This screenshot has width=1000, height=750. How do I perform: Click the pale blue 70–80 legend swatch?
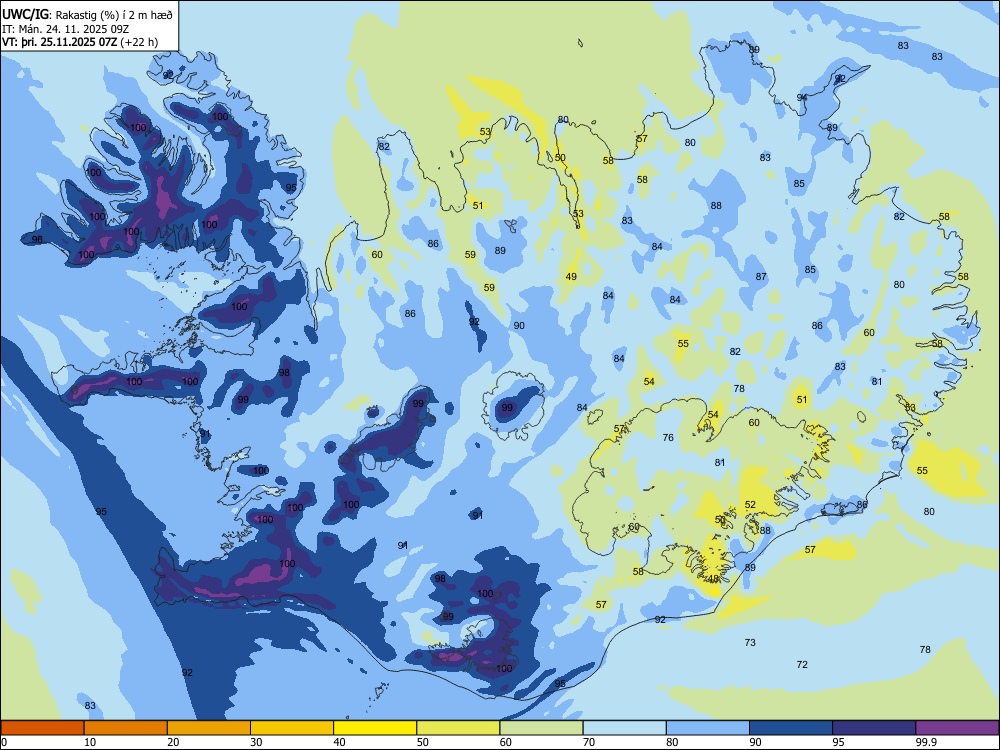(624, 728)
